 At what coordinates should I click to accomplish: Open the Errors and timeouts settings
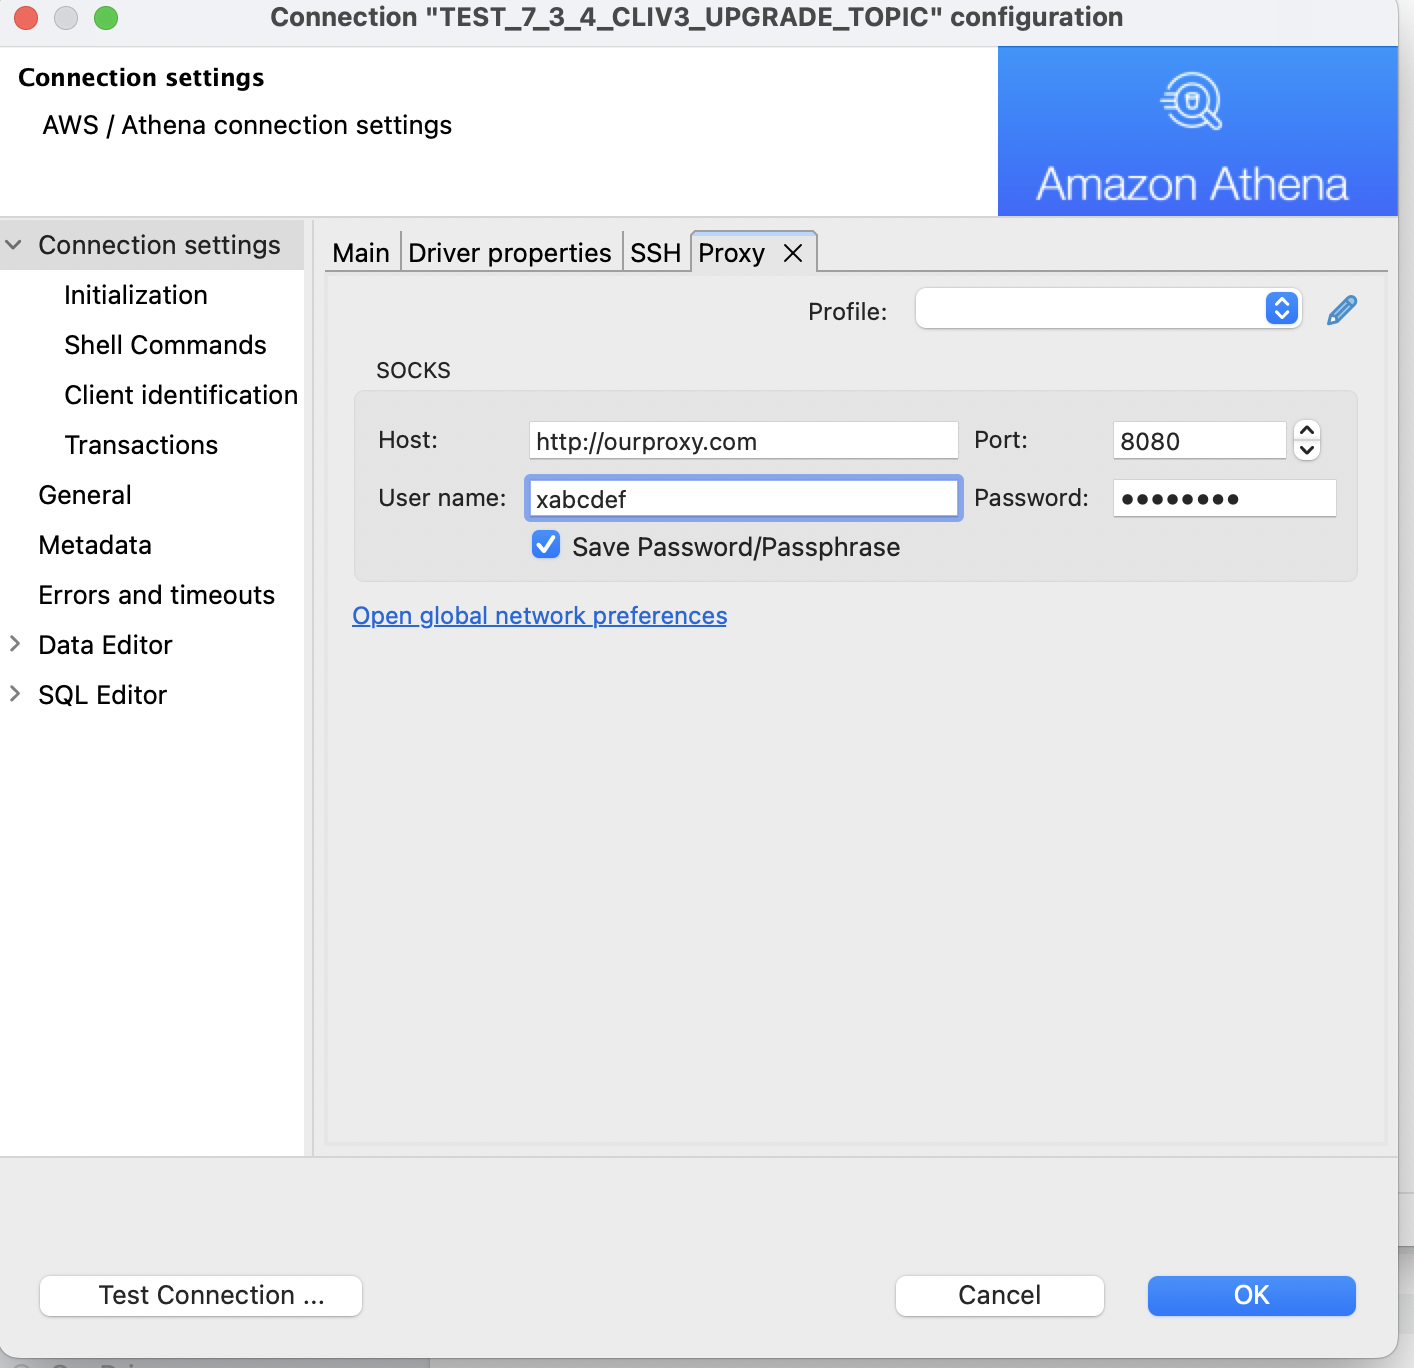coord(156,594)
